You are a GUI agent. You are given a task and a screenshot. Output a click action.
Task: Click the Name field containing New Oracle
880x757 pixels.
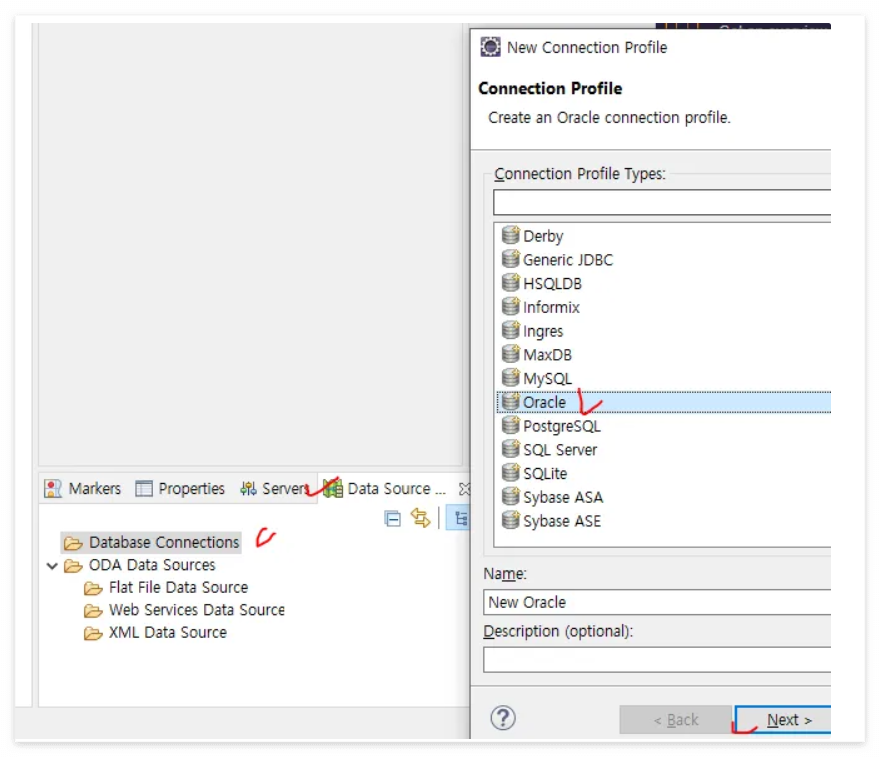(x=657, y=602)
